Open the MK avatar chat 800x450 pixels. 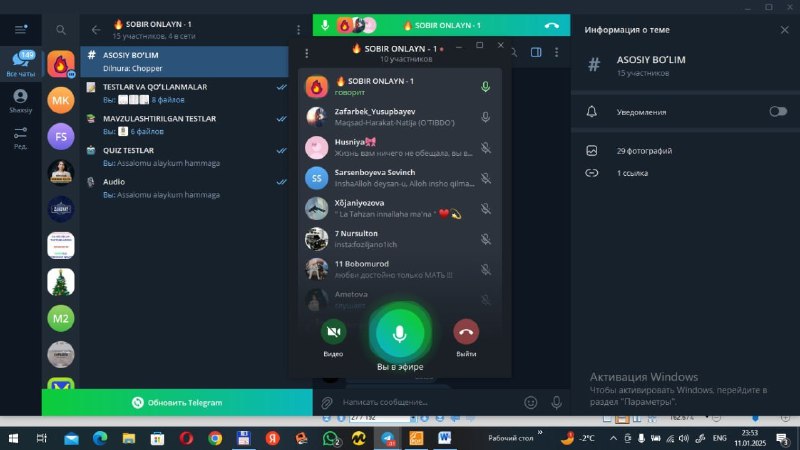tap(61, 100)
